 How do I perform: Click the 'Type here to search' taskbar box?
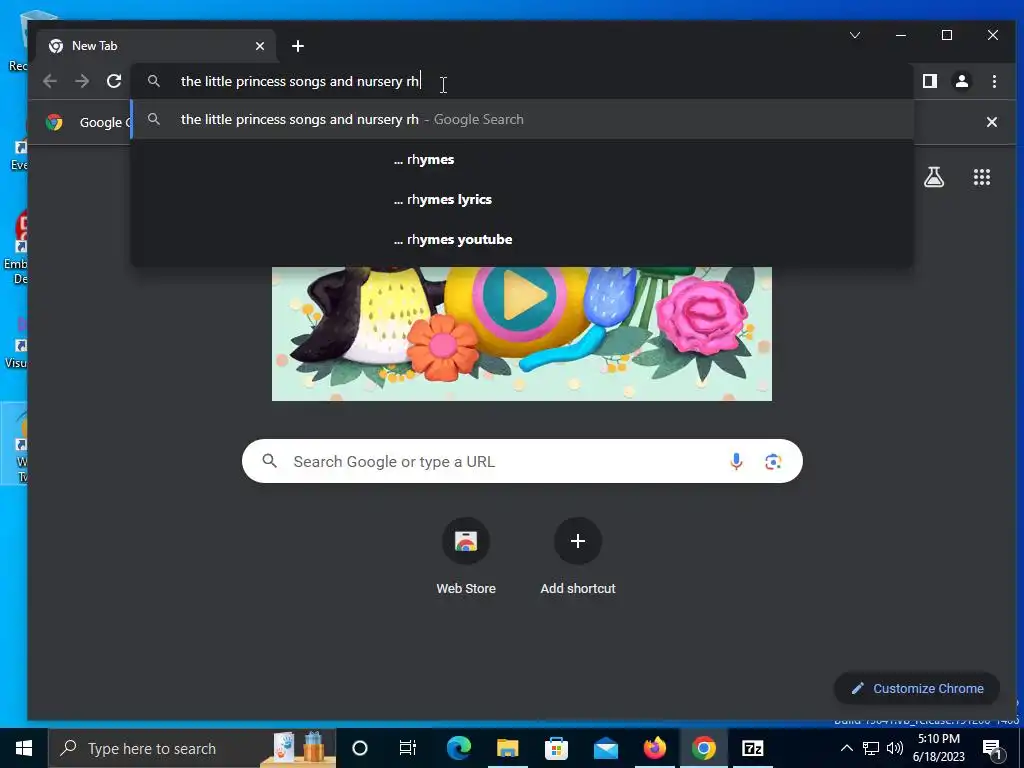[192, 748]
